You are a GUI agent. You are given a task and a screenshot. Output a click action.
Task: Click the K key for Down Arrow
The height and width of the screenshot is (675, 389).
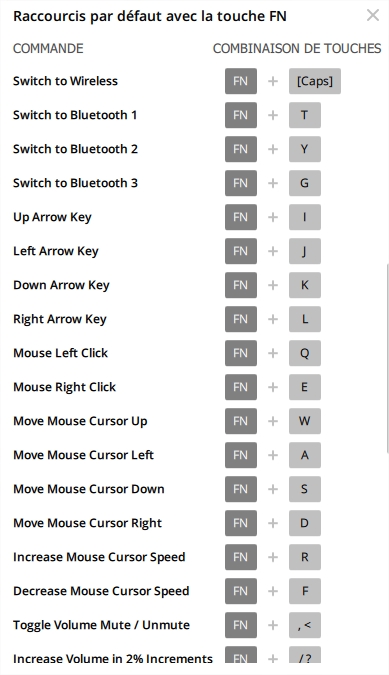click(x=305, y=285)
